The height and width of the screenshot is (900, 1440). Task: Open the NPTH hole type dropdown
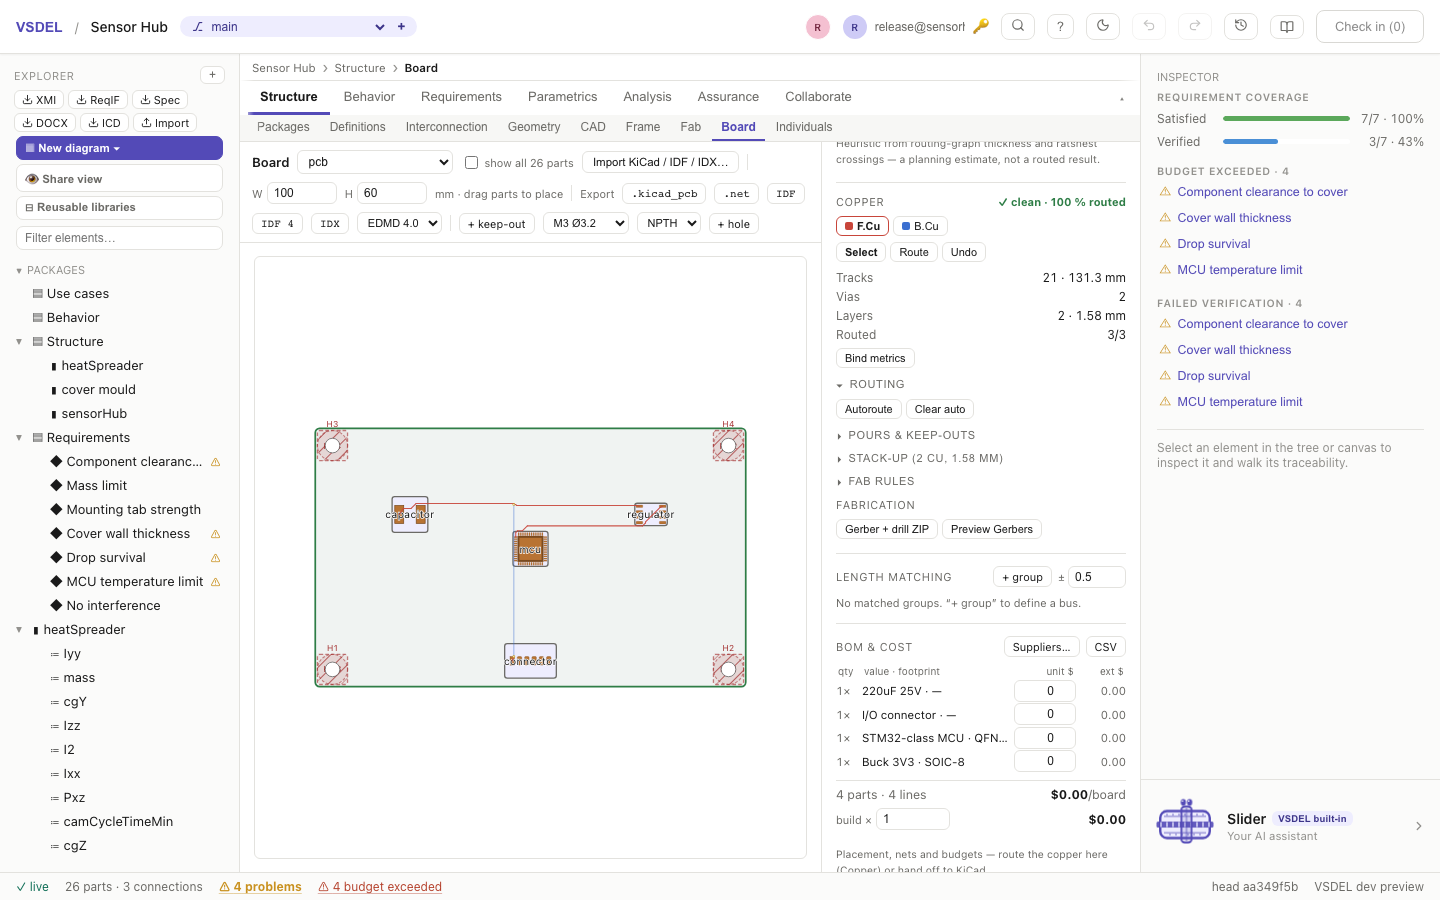click(668, 223)
